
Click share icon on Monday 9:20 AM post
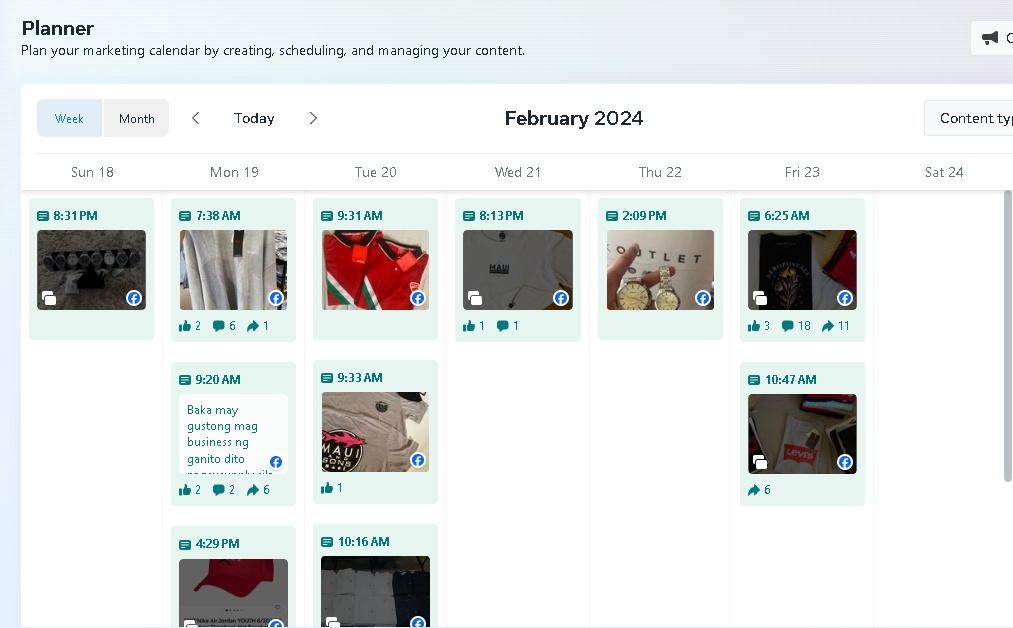[x=253, y=490]
